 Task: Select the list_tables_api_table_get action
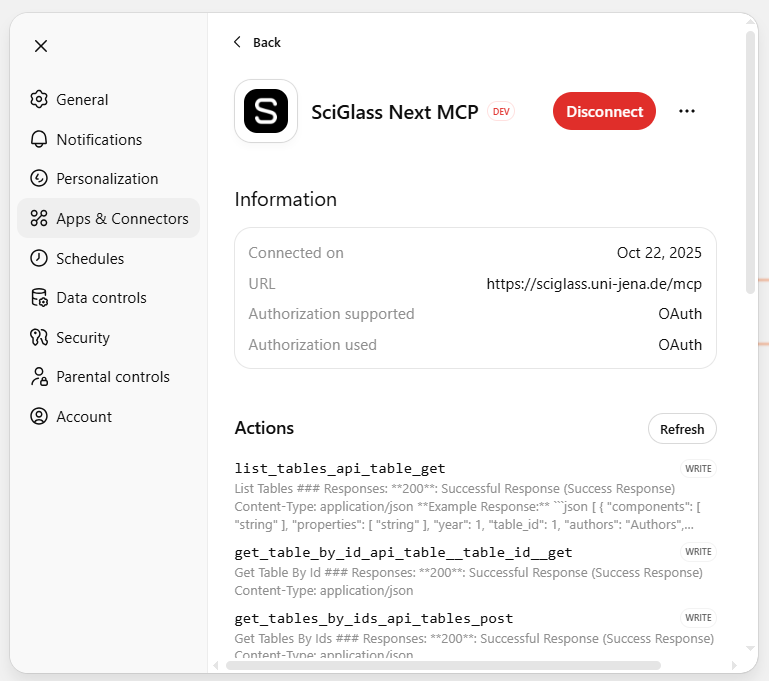(x=340, y=468)
